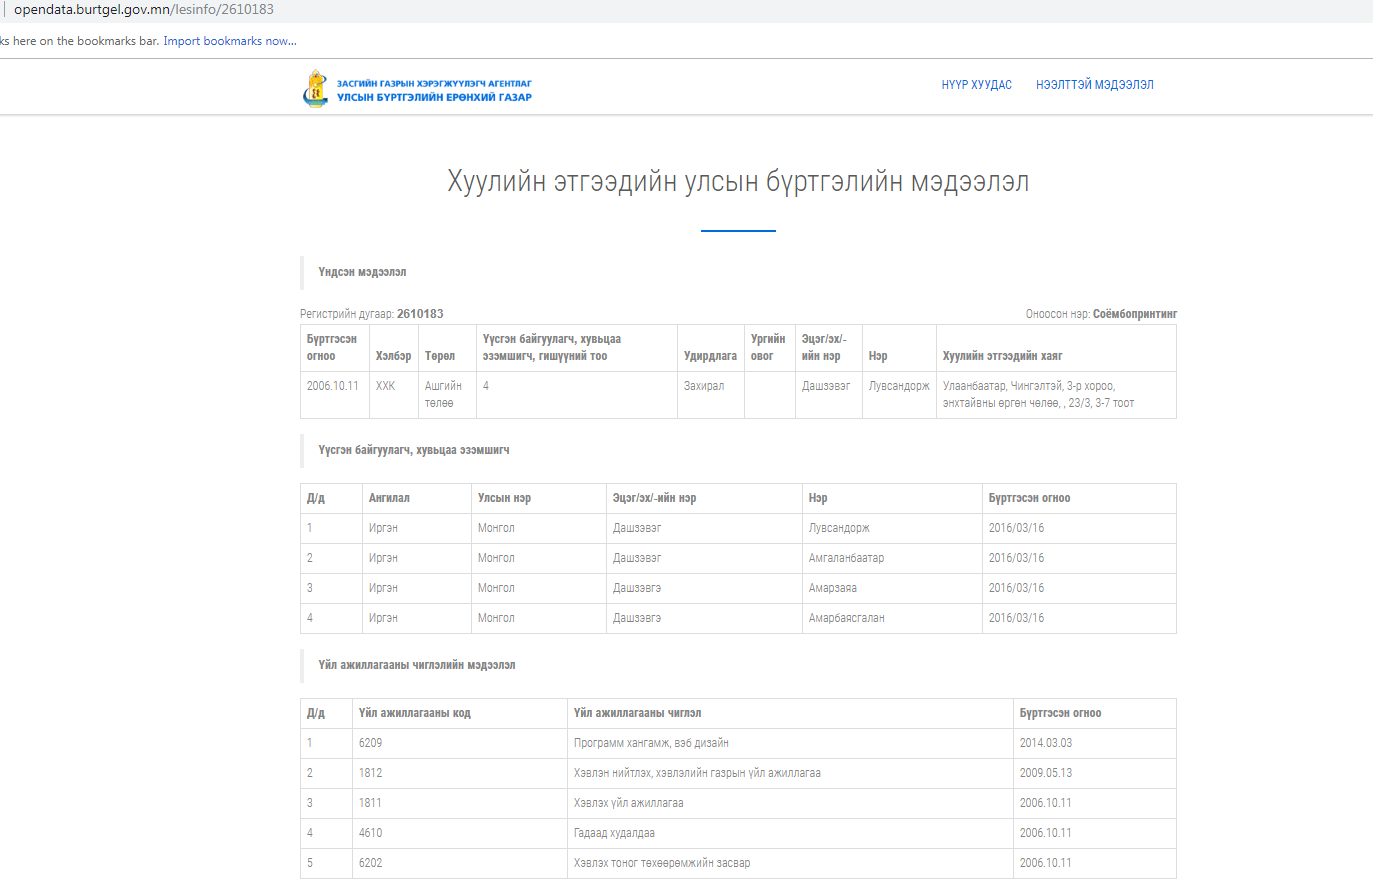The height and width of the screenshot is (886, 1373).
Task: Click activity code 6209
Action: click(370, 743)
